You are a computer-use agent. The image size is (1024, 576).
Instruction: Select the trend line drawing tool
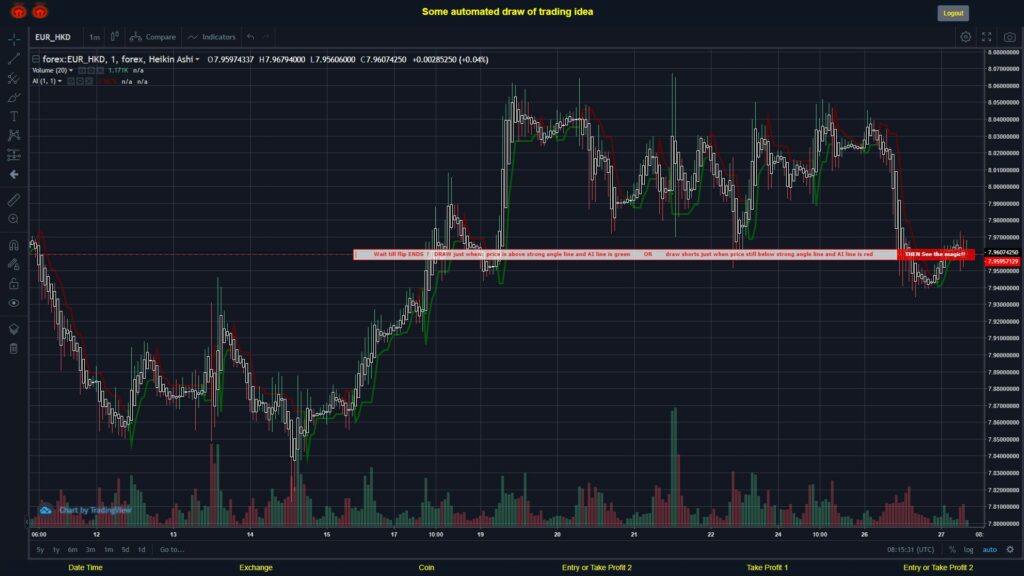14,59
